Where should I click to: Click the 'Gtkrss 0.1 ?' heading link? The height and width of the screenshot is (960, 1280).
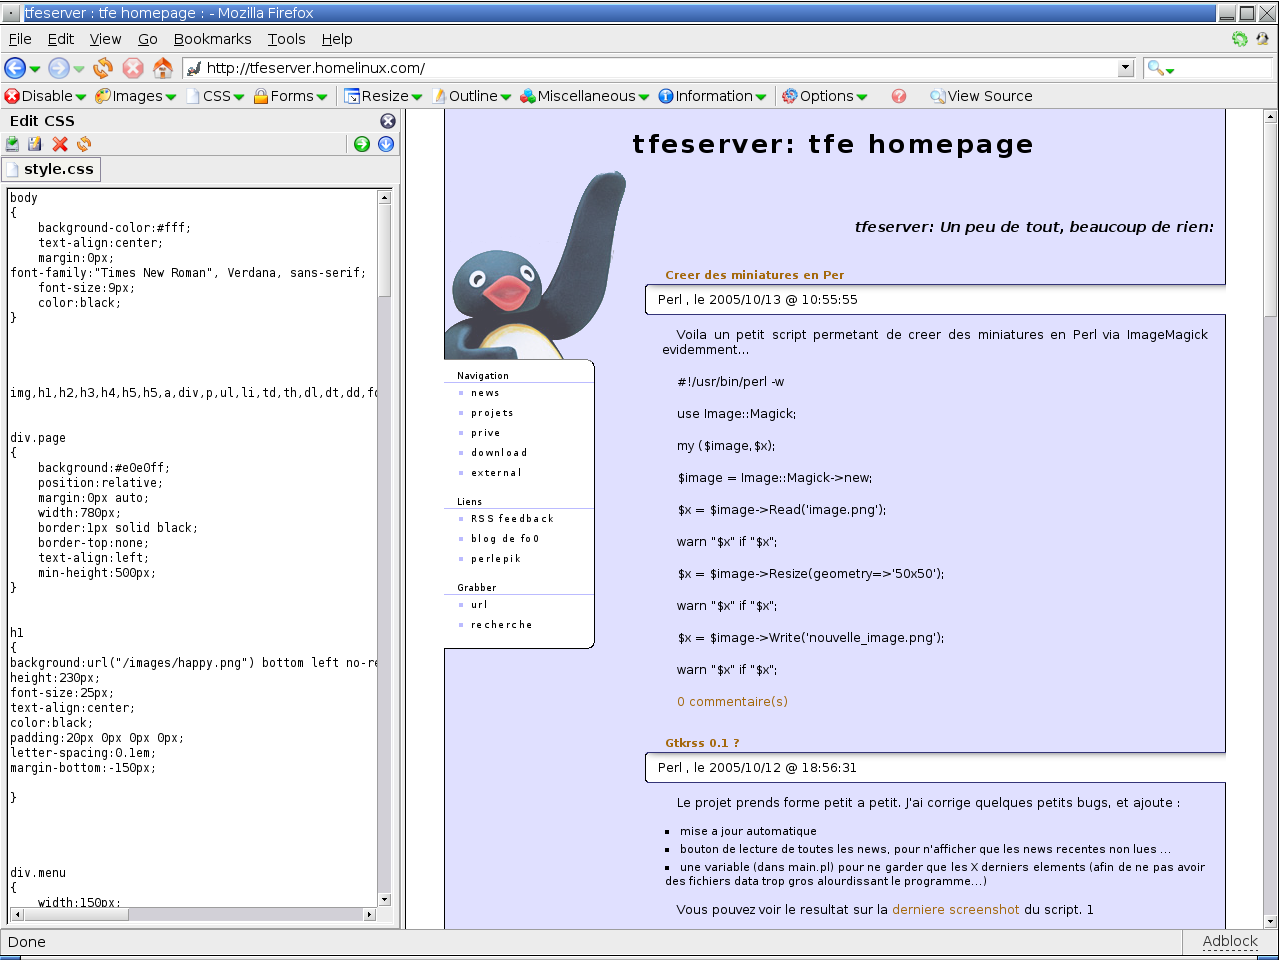[x=703, y=743]
